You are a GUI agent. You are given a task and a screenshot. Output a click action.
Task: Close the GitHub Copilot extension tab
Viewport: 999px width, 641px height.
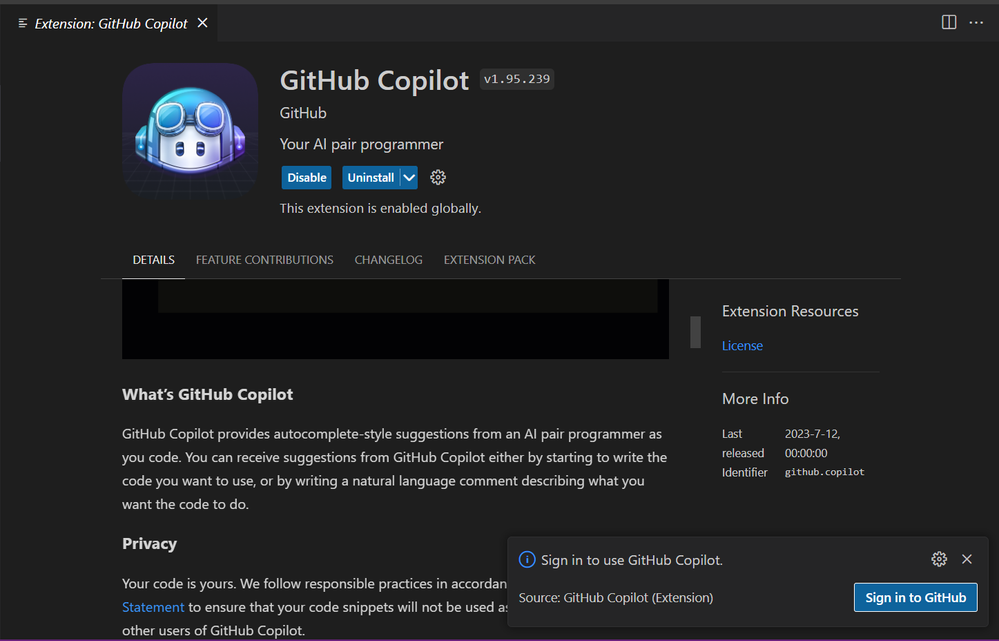click(203, 23)
